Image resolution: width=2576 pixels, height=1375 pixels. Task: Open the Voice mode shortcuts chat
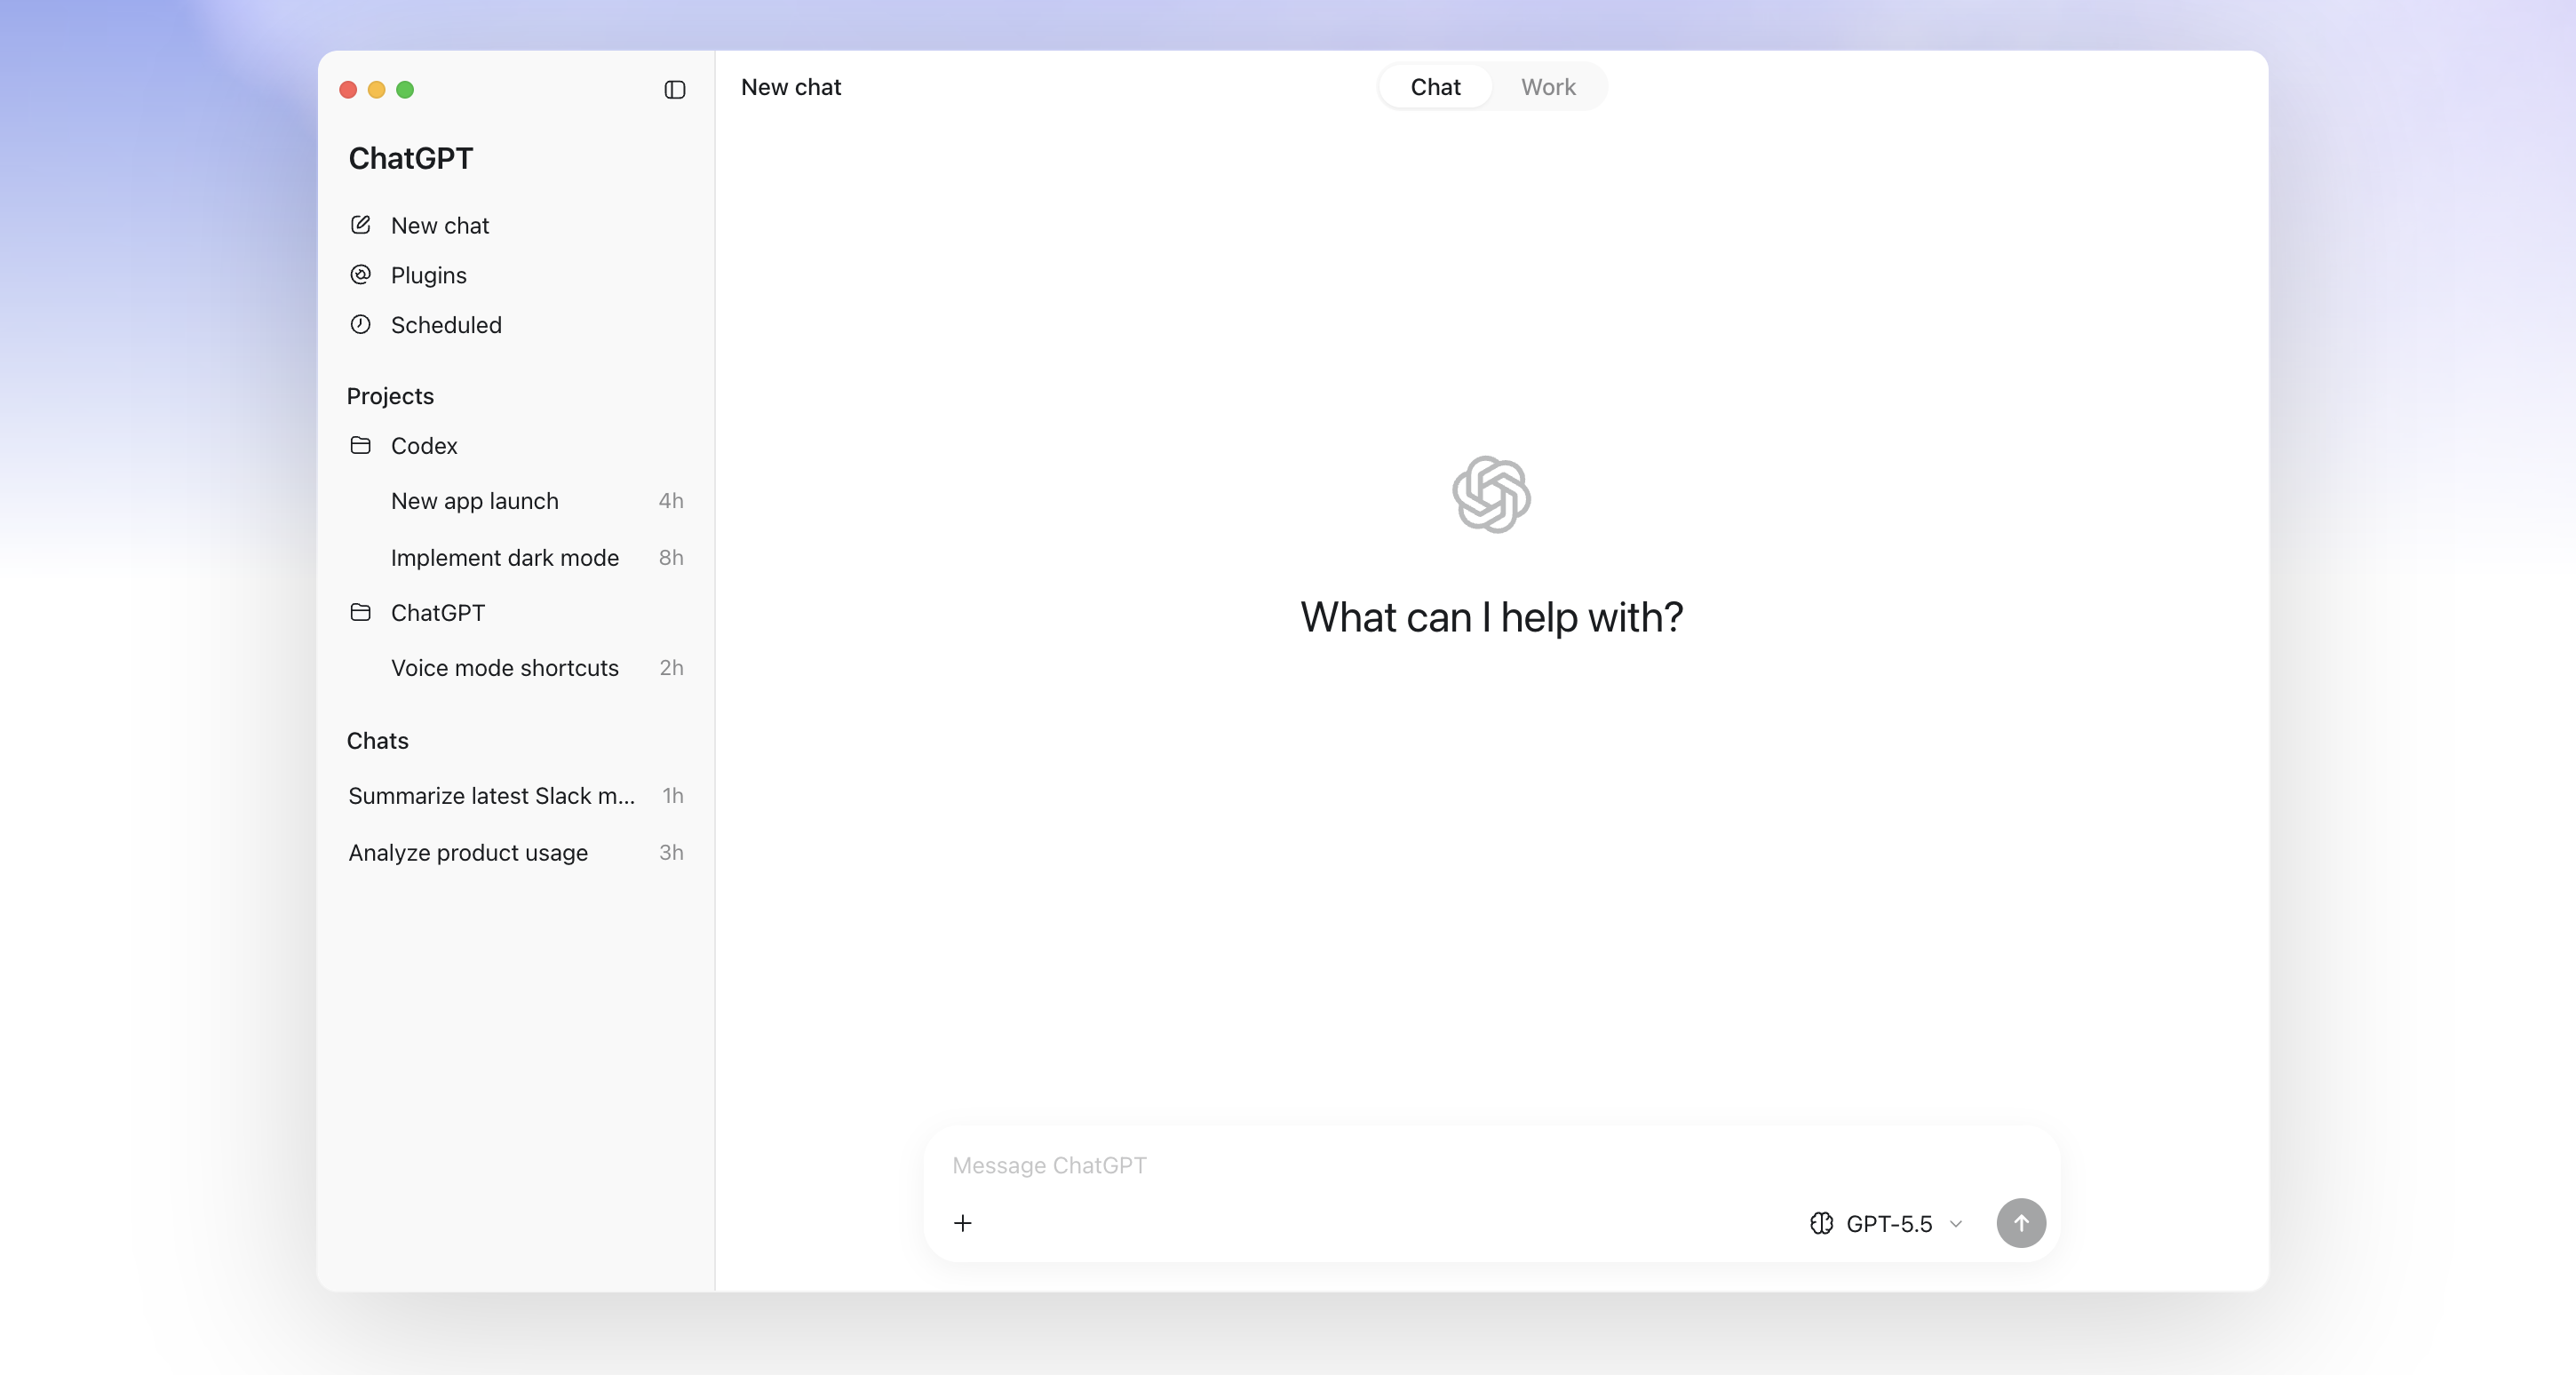click(x=516, y=668)
